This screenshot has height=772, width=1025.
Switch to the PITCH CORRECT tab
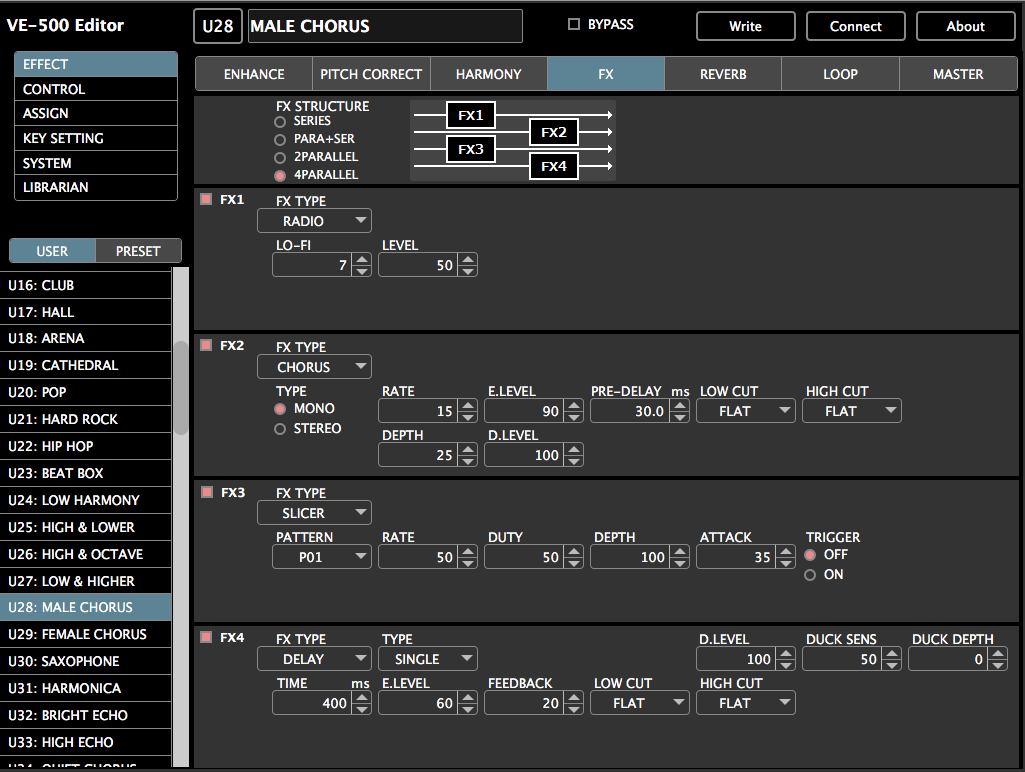point(371,73)
